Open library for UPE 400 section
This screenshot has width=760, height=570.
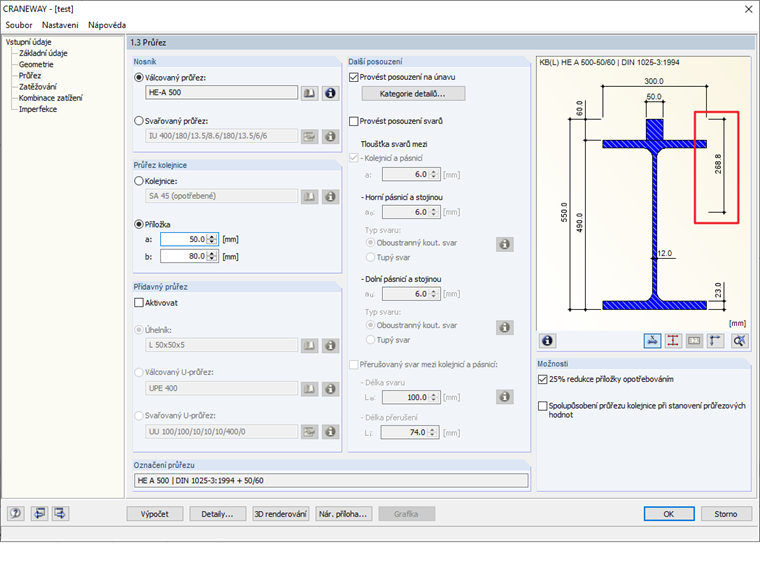(x=309, y=389)
